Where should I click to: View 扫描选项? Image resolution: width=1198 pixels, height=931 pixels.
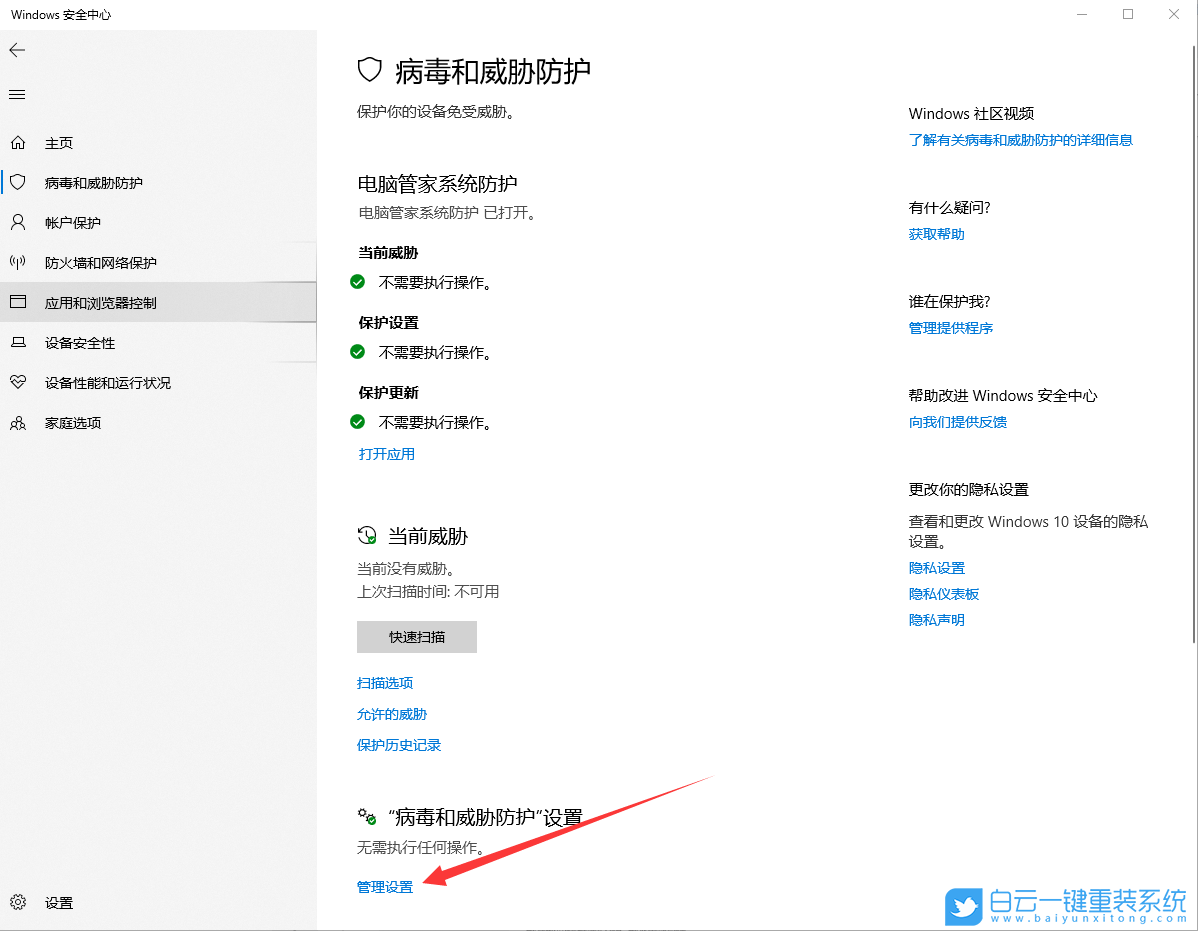pos(385,682)
